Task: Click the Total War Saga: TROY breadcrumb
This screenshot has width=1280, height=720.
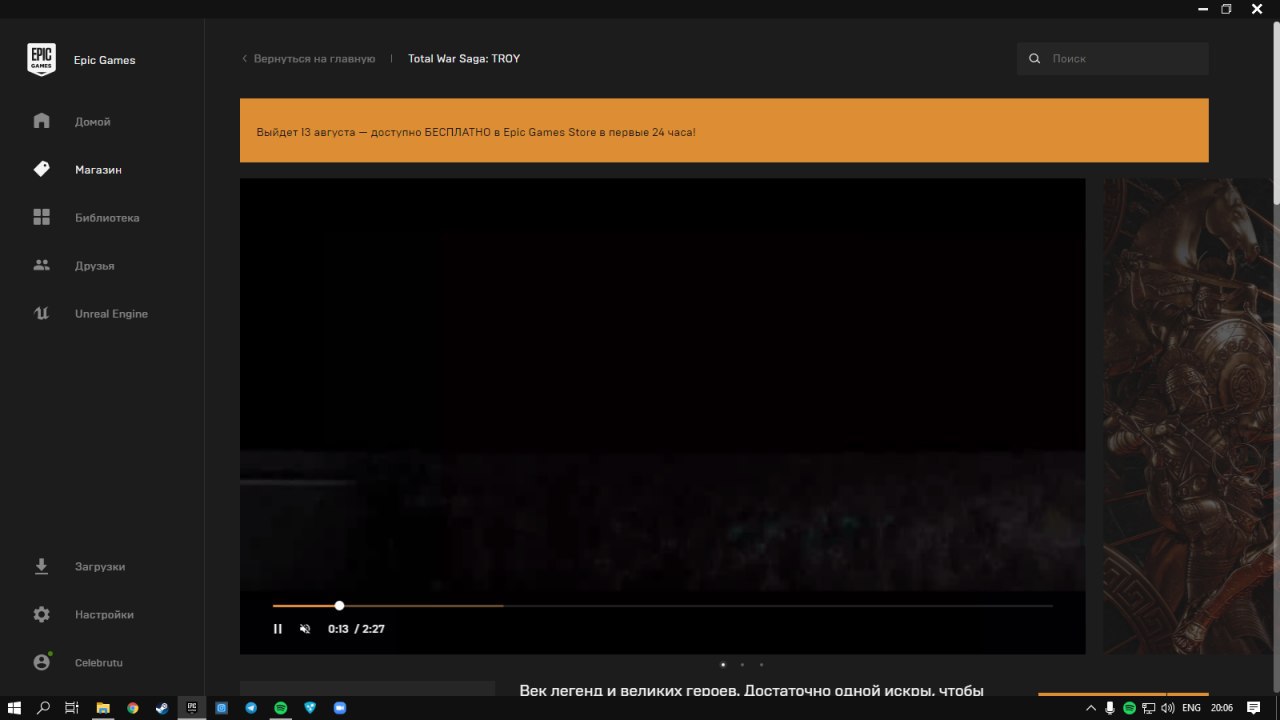Action: click(x=464, y=59)
